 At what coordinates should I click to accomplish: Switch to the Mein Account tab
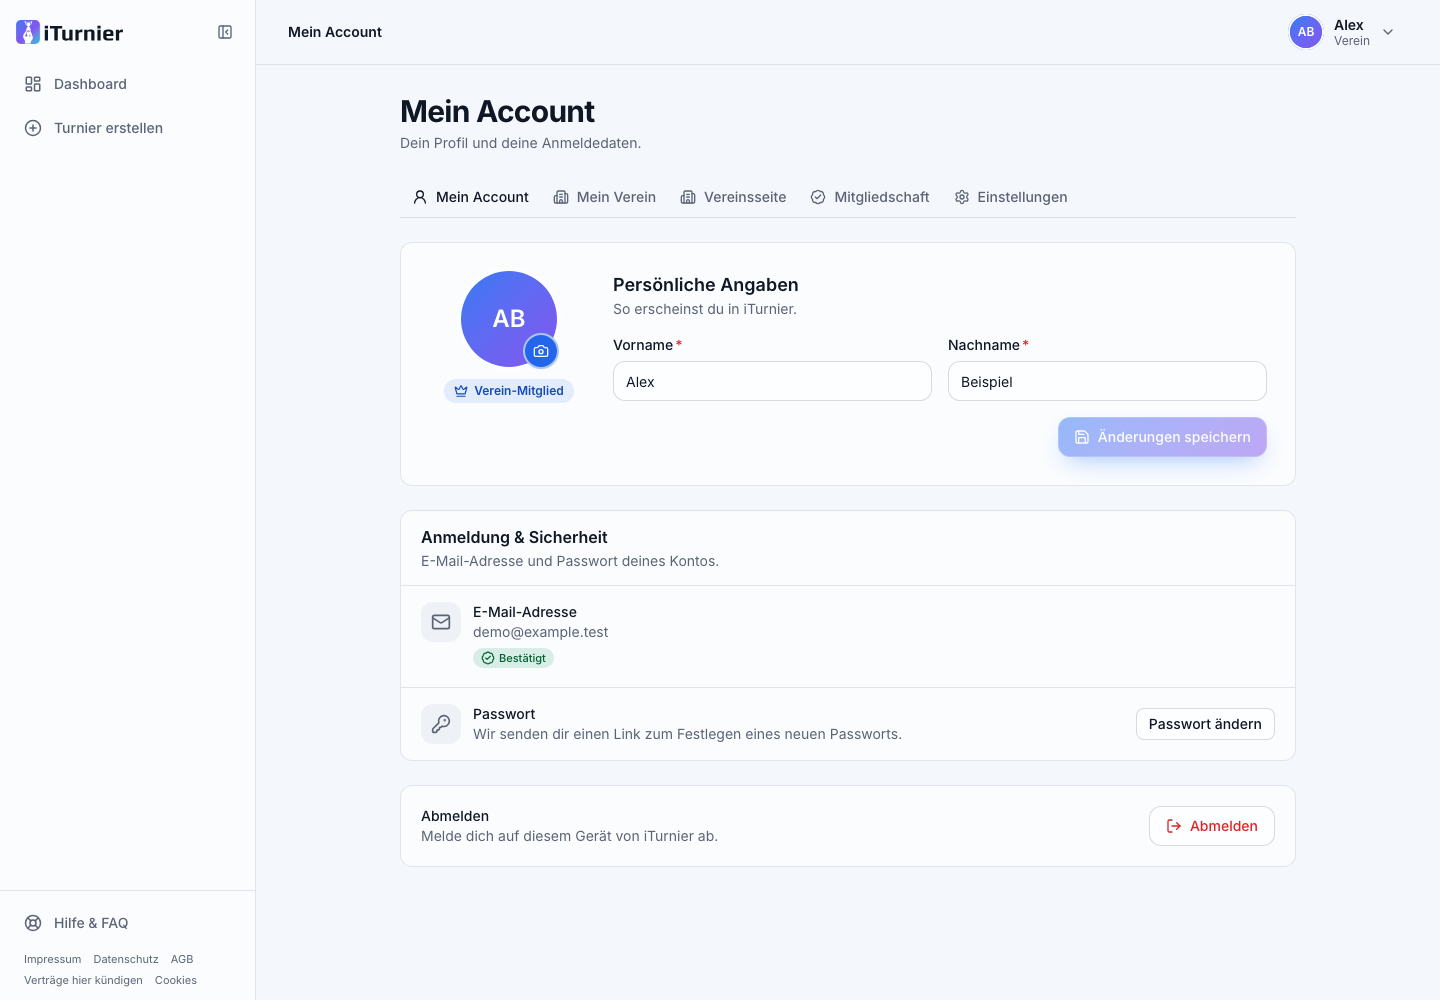[470, 197]
